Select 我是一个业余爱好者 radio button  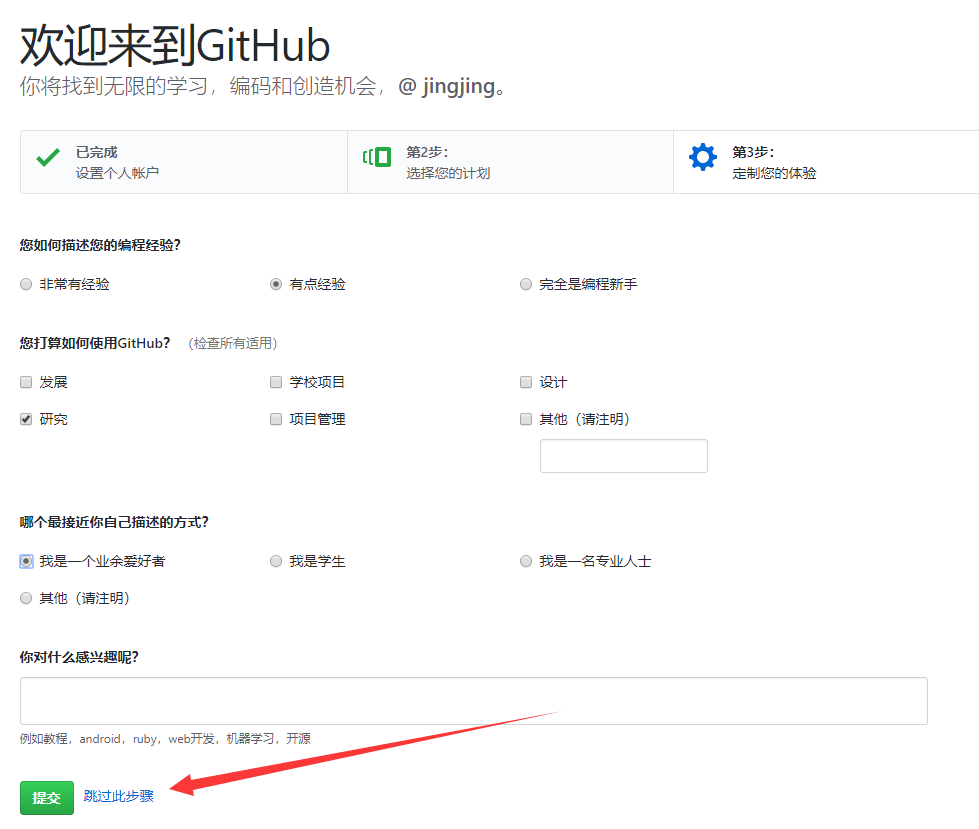click(x=26, y=562)
